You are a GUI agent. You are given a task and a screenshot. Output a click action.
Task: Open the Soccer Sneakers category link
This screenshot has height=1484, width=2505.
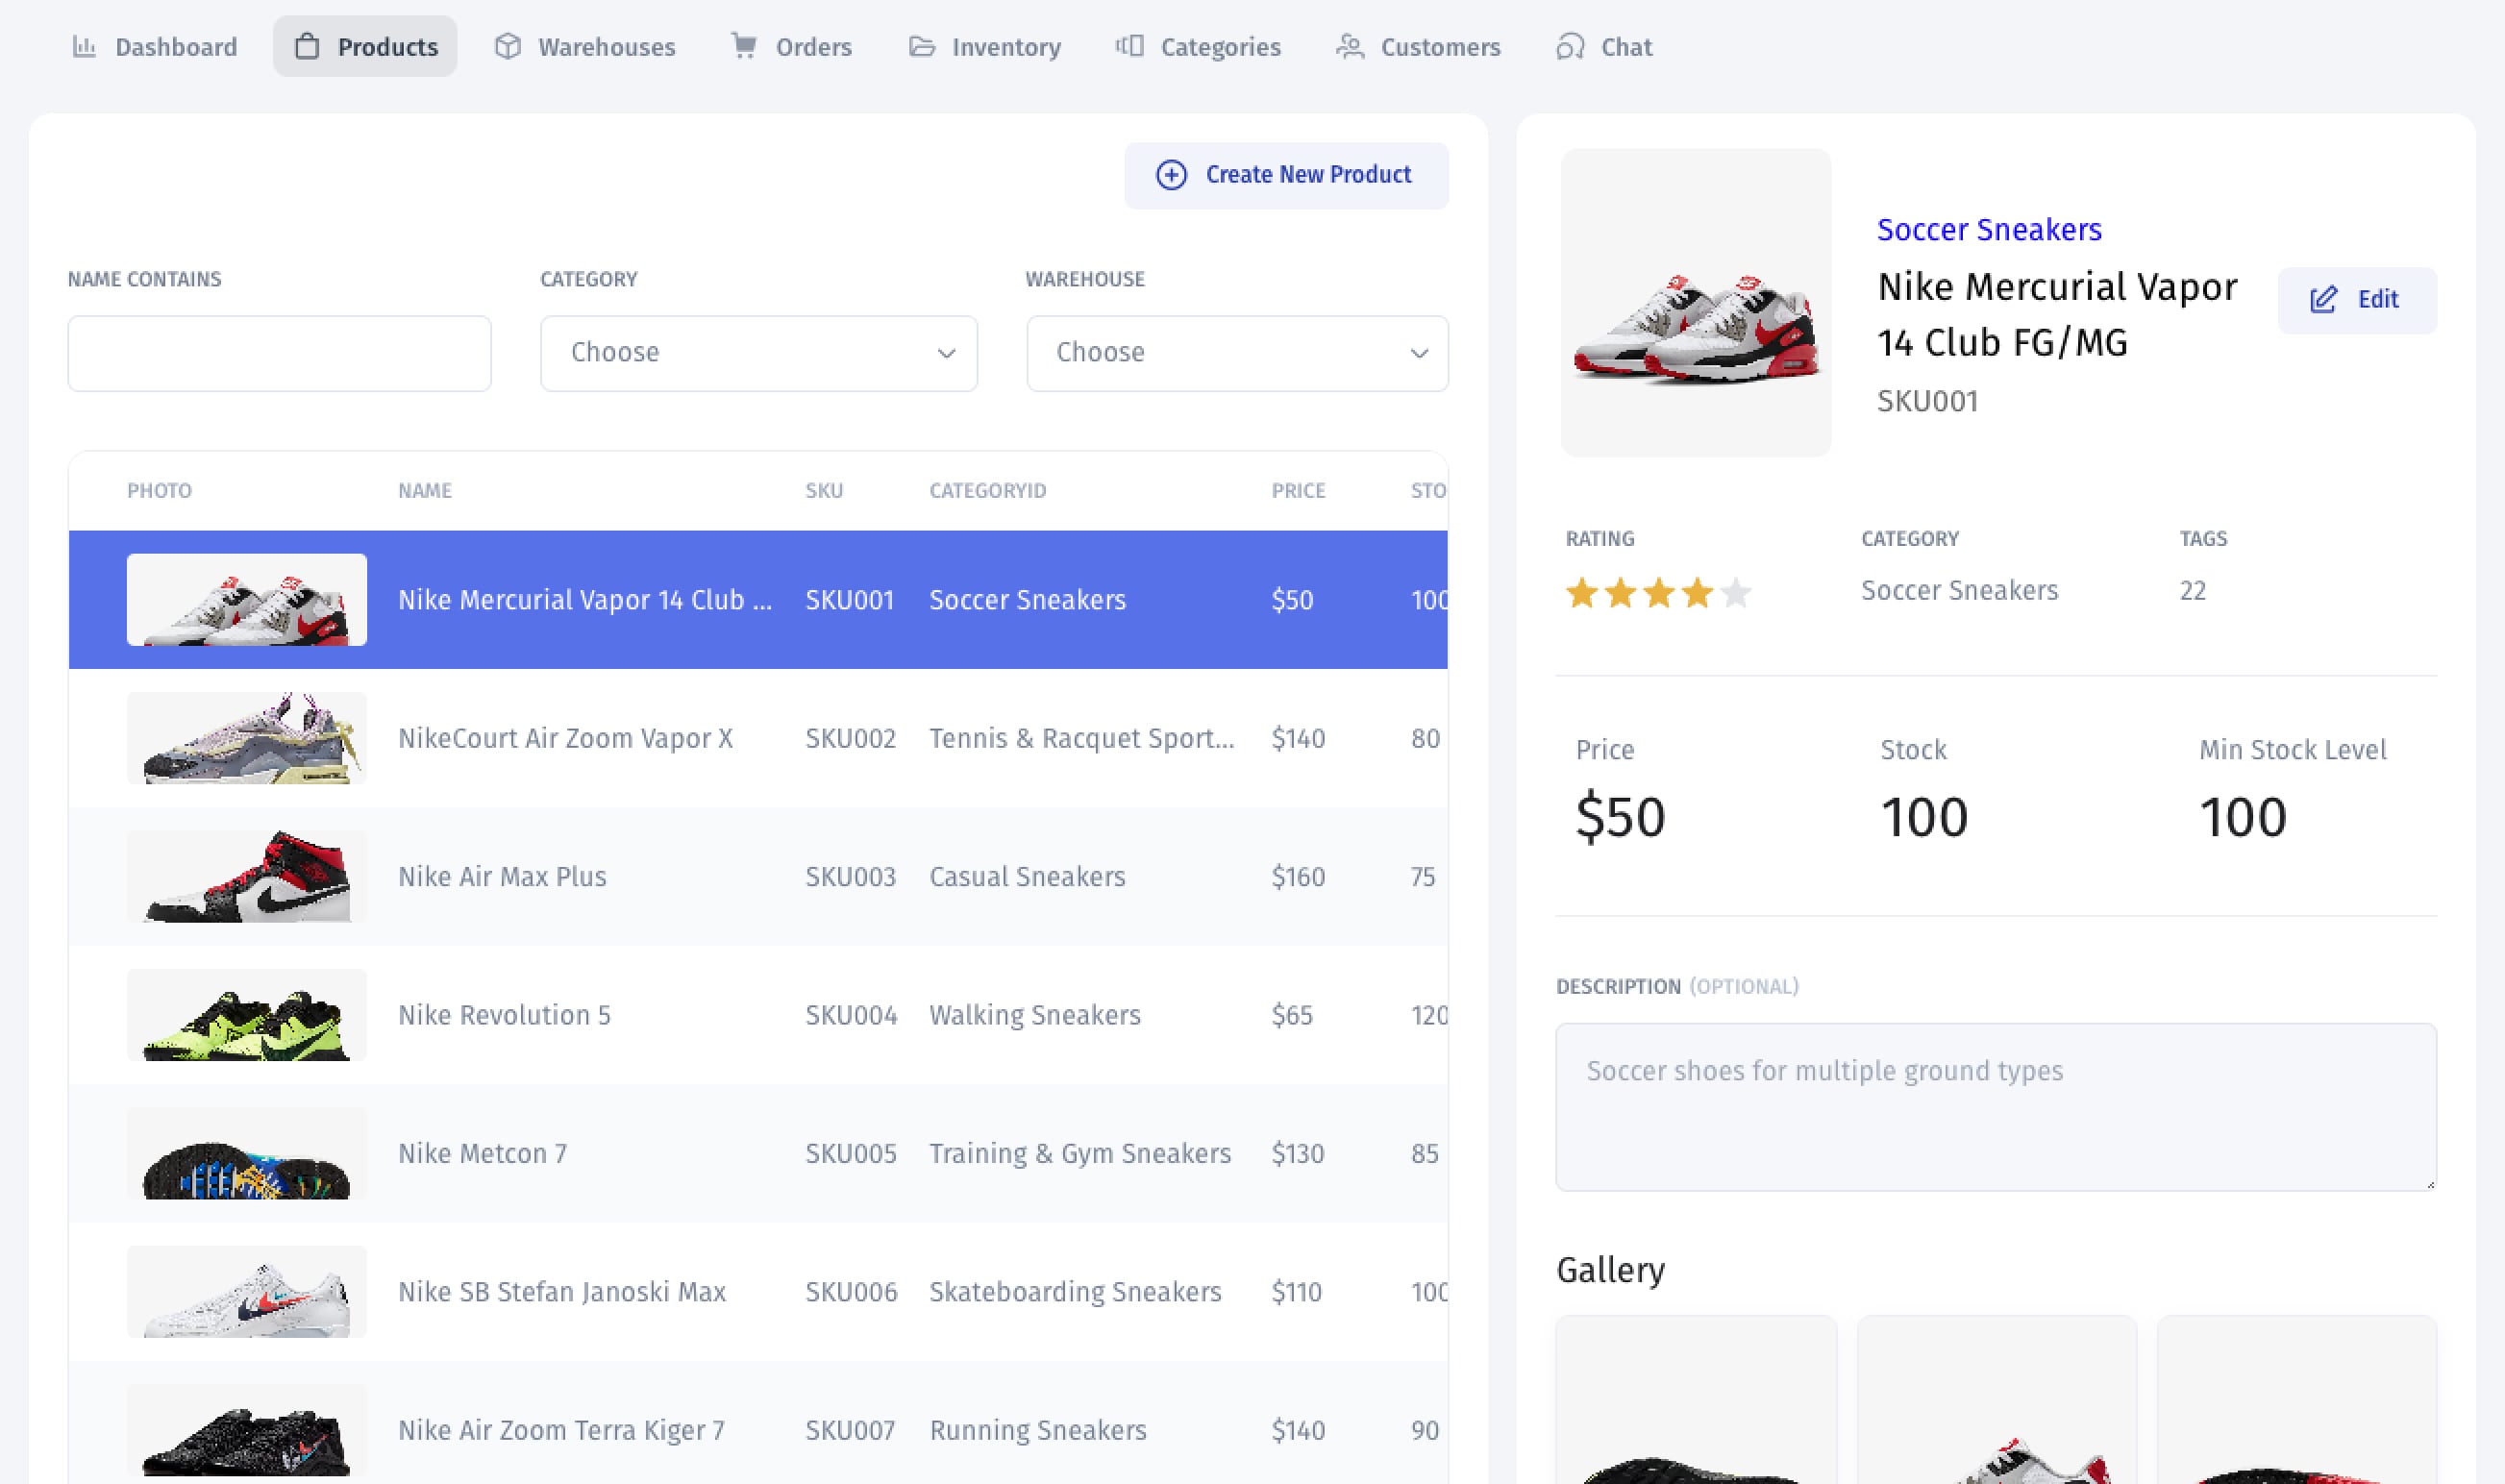[x=1989, y=230]
